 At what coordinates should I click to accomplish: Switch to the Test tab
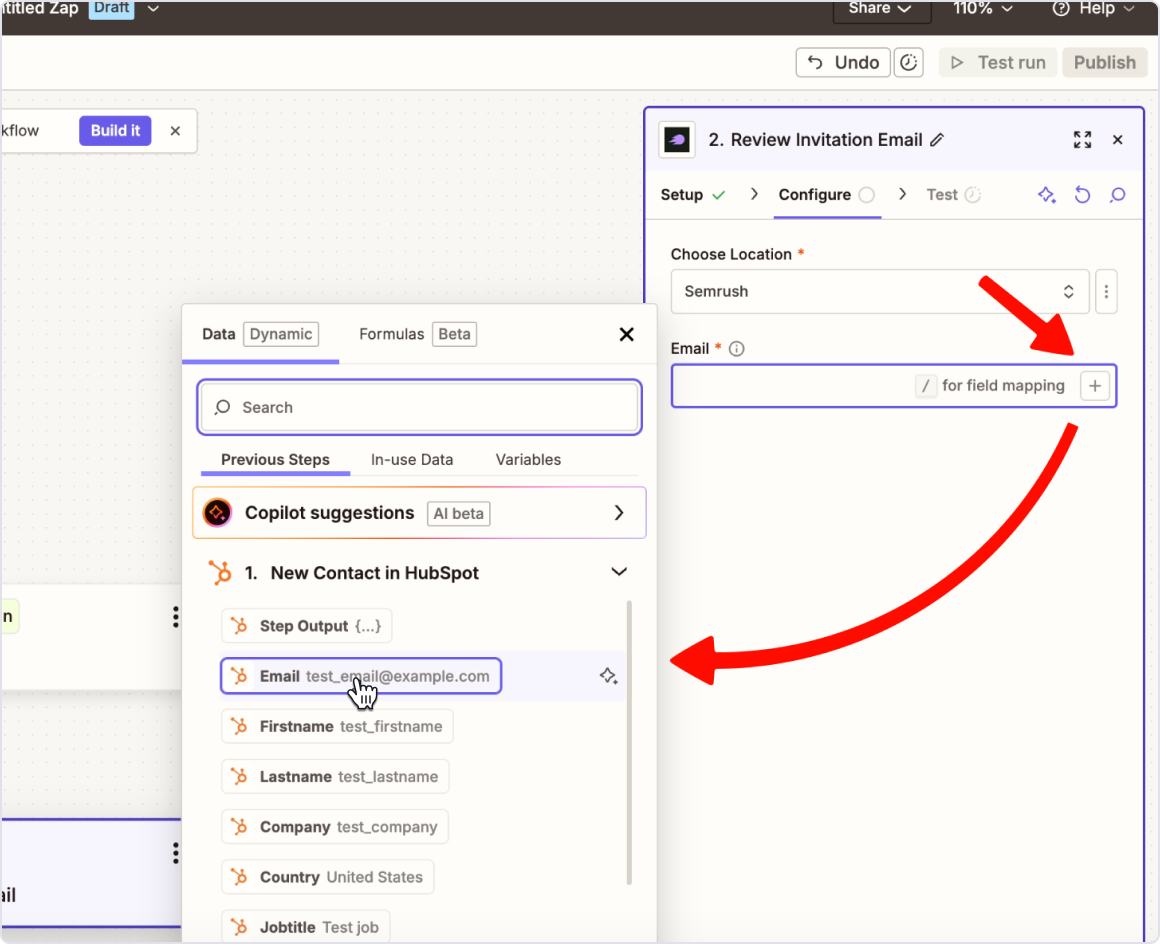[953, 195]
